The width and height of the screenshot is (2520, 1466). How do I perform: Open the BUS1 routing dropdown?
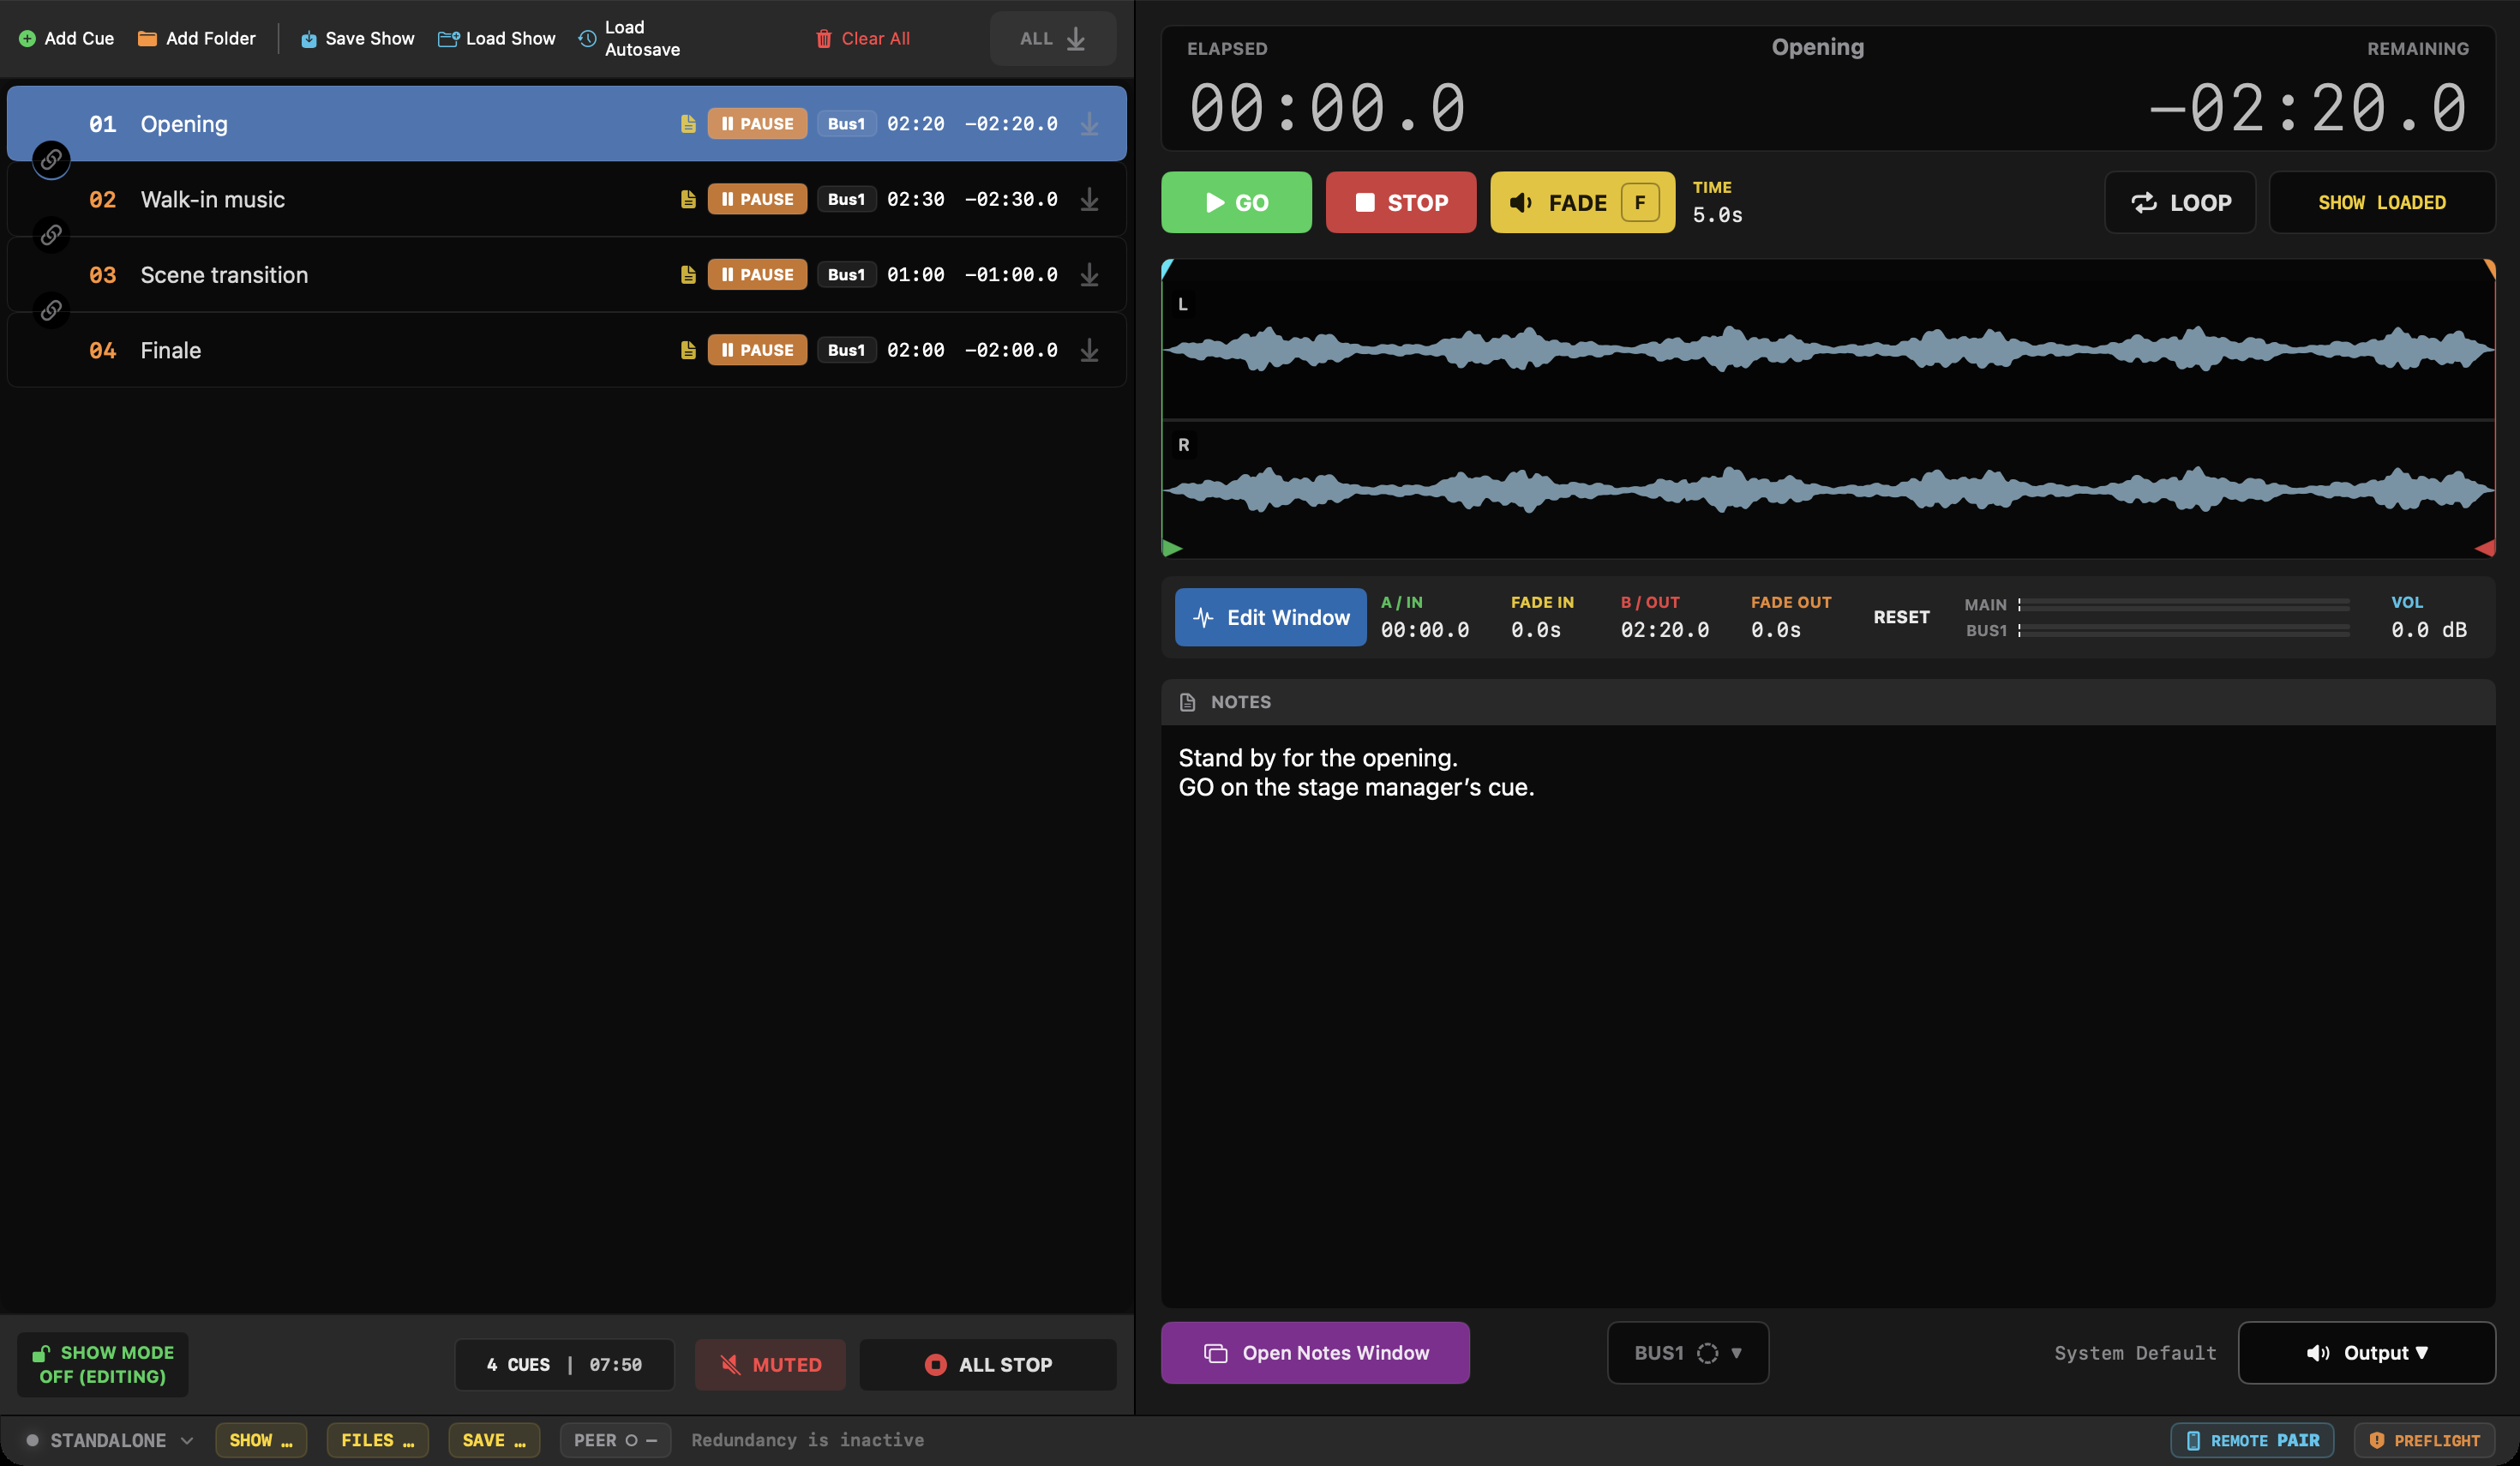(x=1688, y=1353)
